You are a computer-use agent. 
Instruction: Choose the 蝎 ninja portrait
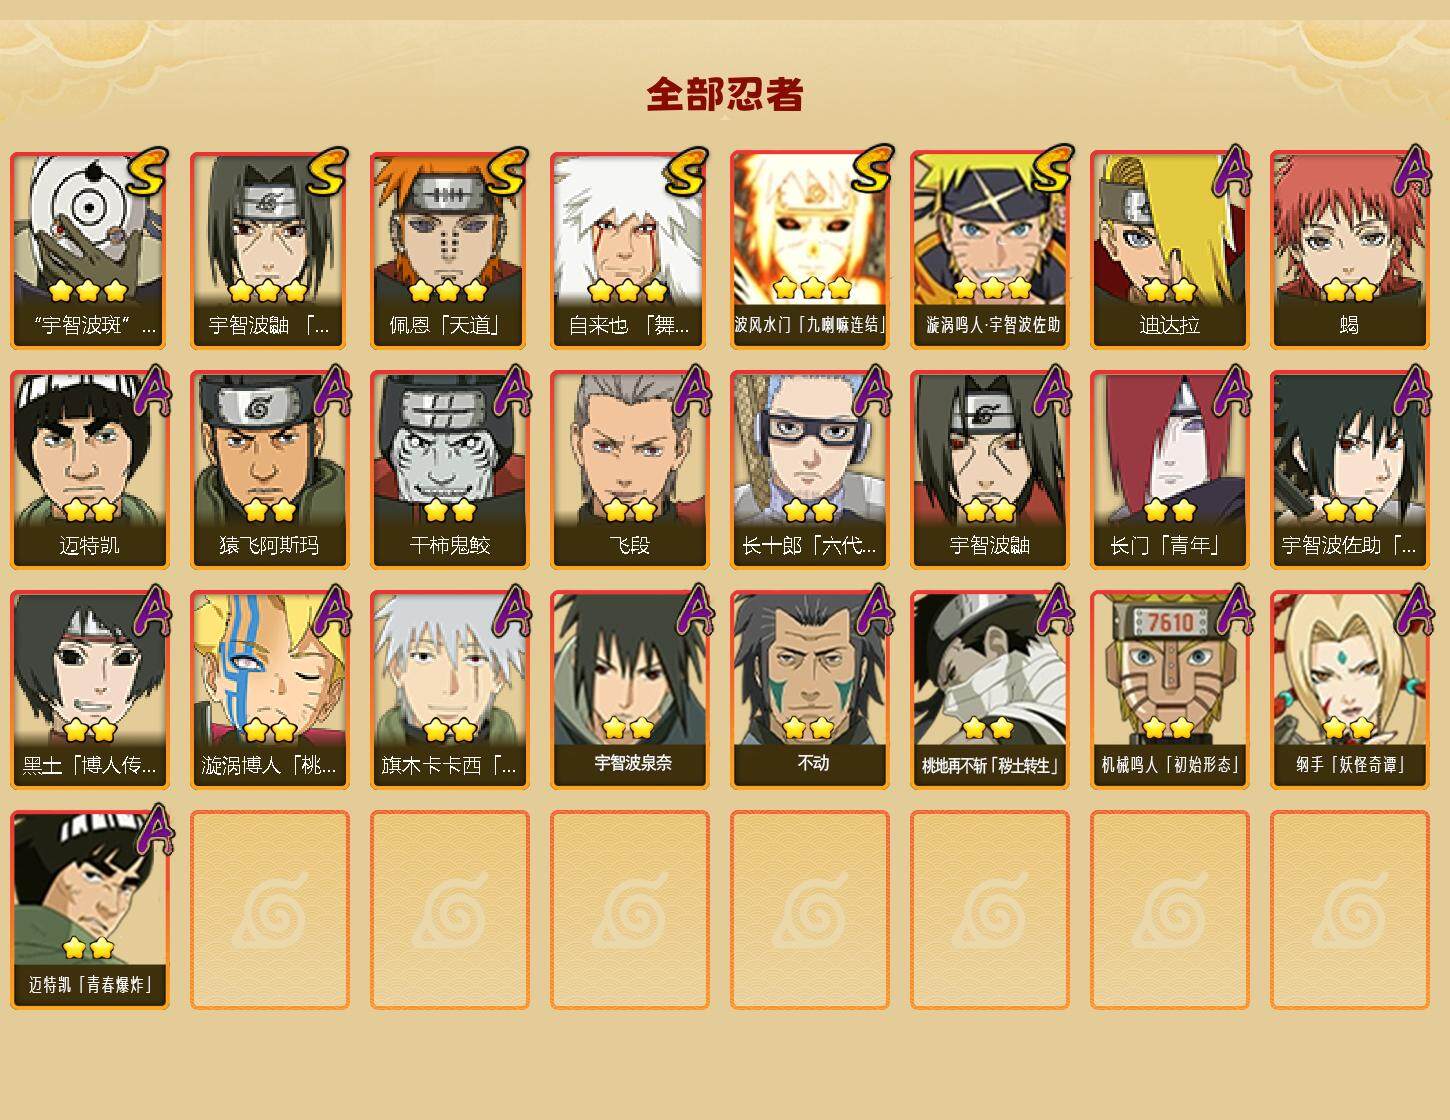(1350, 250)
